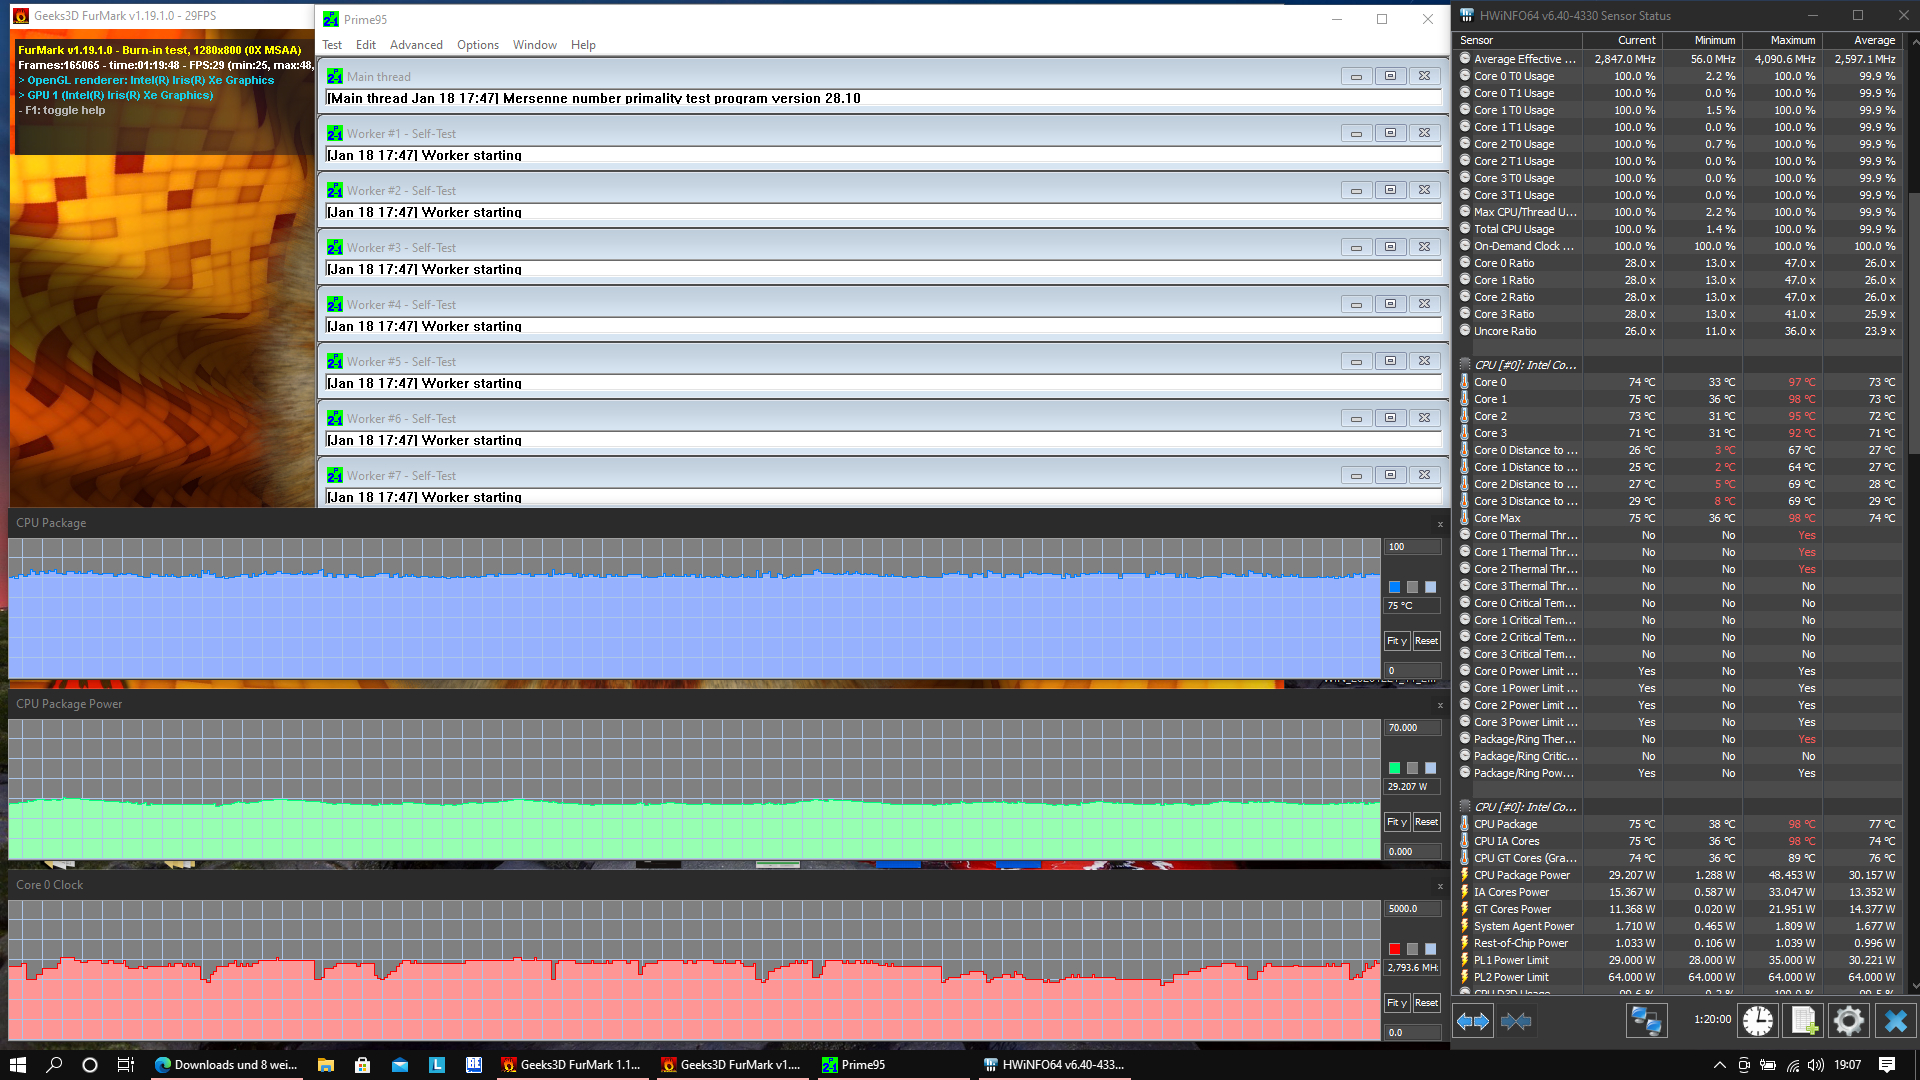
Task: Click Prime95 Worker #1 window icon
Action: pos(335,133)
